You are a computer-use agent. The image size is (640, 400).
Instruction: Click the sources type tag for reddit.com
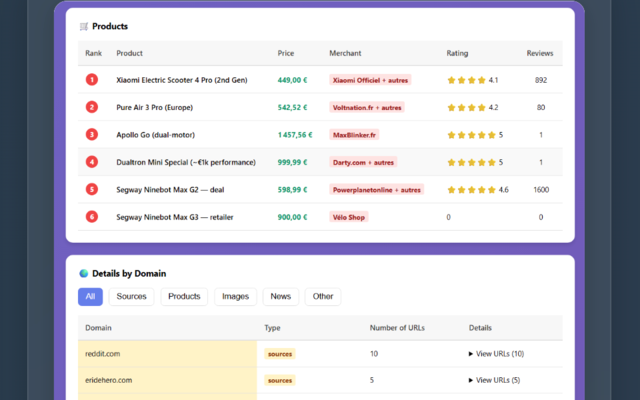280,354
